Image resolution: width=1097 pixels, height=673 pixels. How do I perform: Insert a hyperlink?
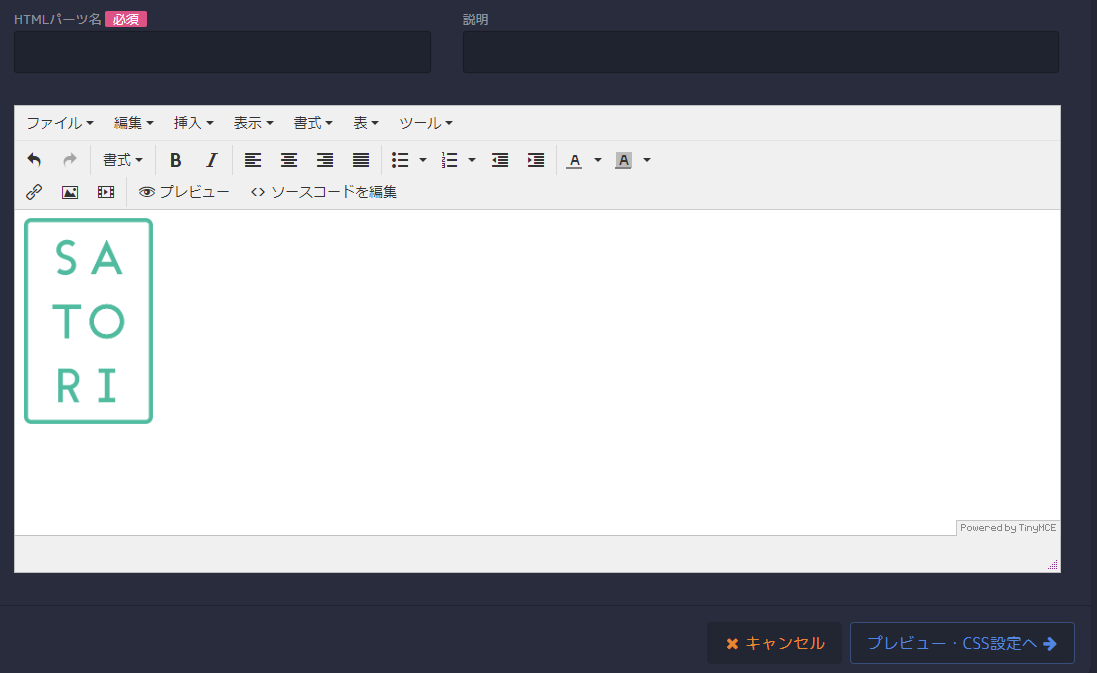(x=34, y=192)
